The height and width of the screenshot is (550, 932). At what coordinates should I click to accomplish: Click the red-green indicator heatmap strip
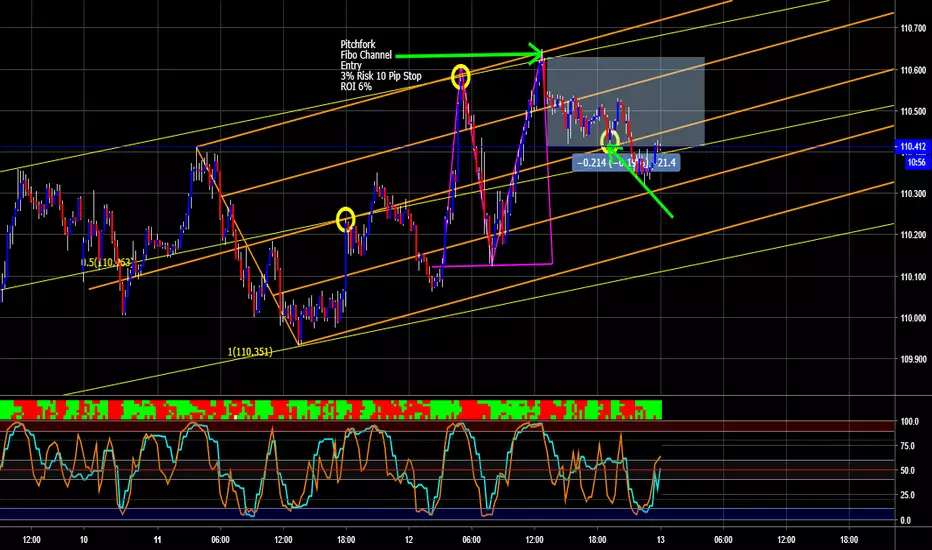pyautogui.click(x=330, y=410)
